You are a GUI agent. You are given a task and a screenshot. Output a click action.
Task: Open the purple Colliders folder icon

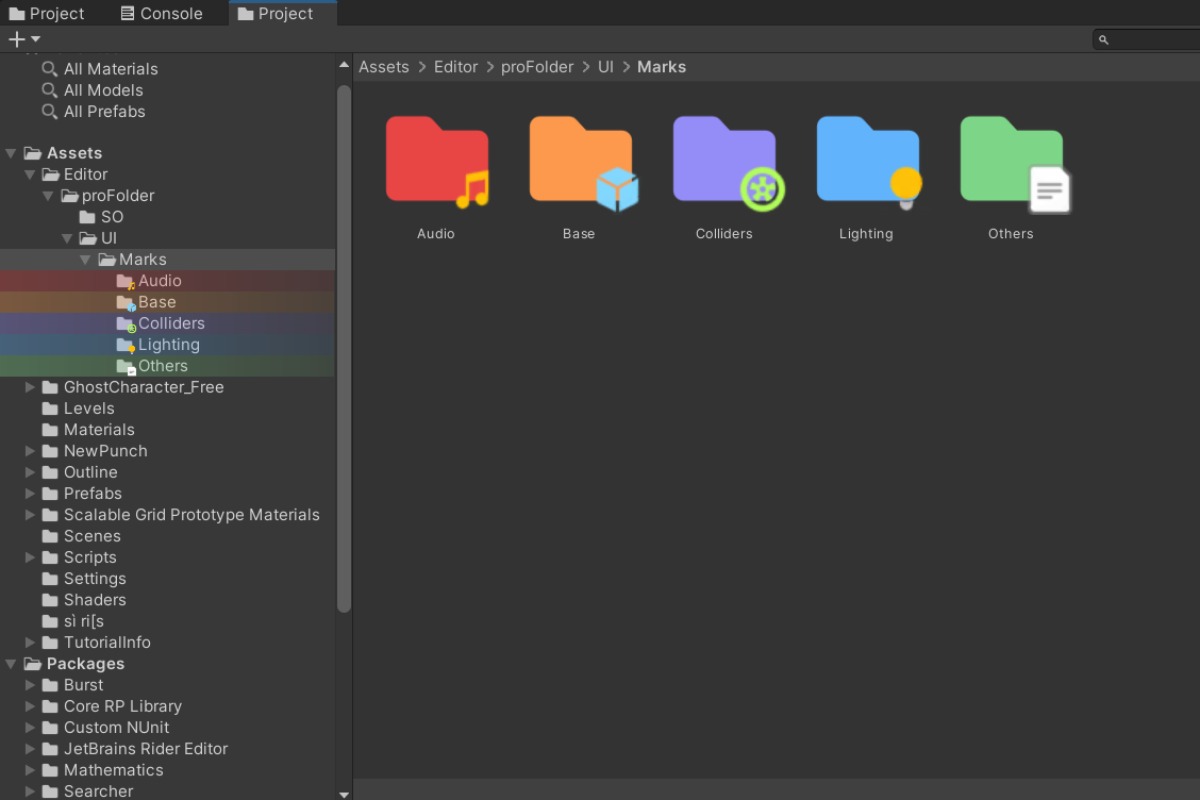coord(724,162)
